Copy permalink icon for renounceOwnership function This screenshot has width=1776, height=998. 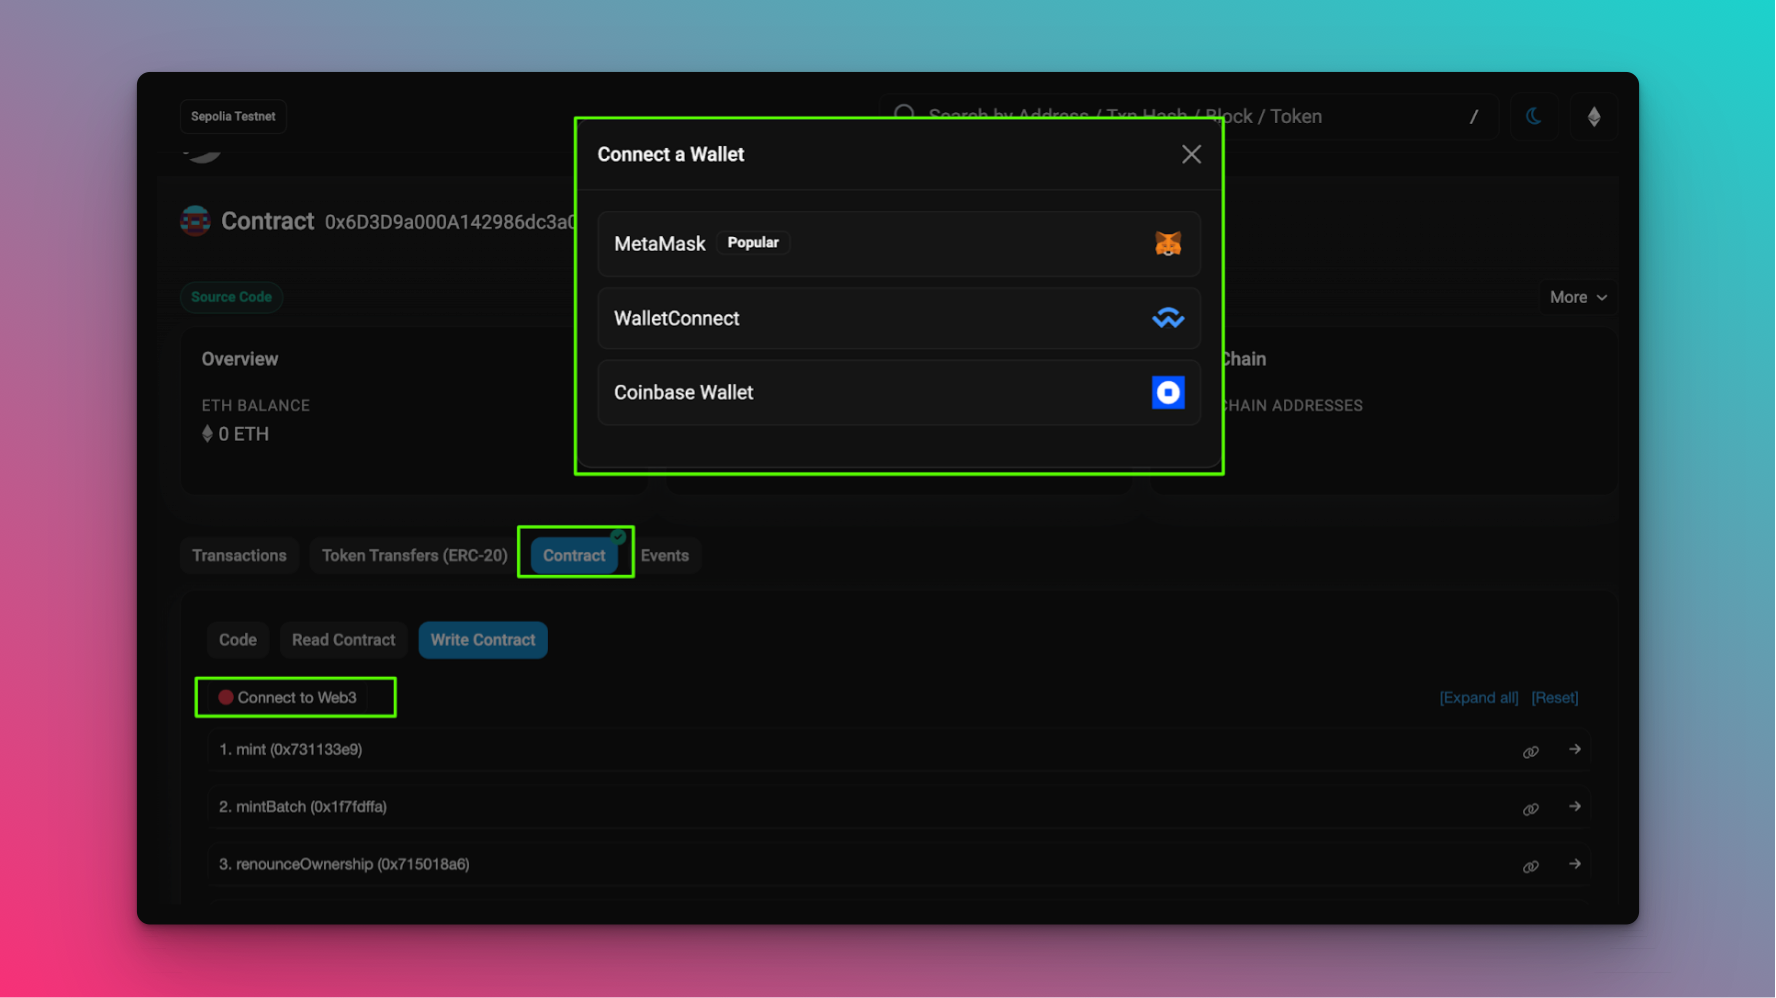click(1530, 866)
